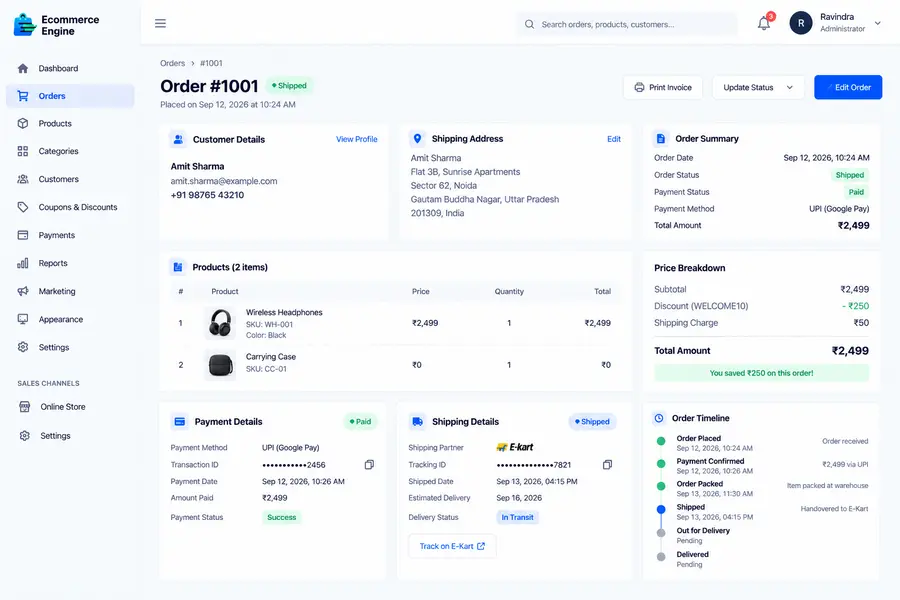The height and width of the screenshot is (600, 900).
Task: Click the Customers people icon
Action: 23,179
